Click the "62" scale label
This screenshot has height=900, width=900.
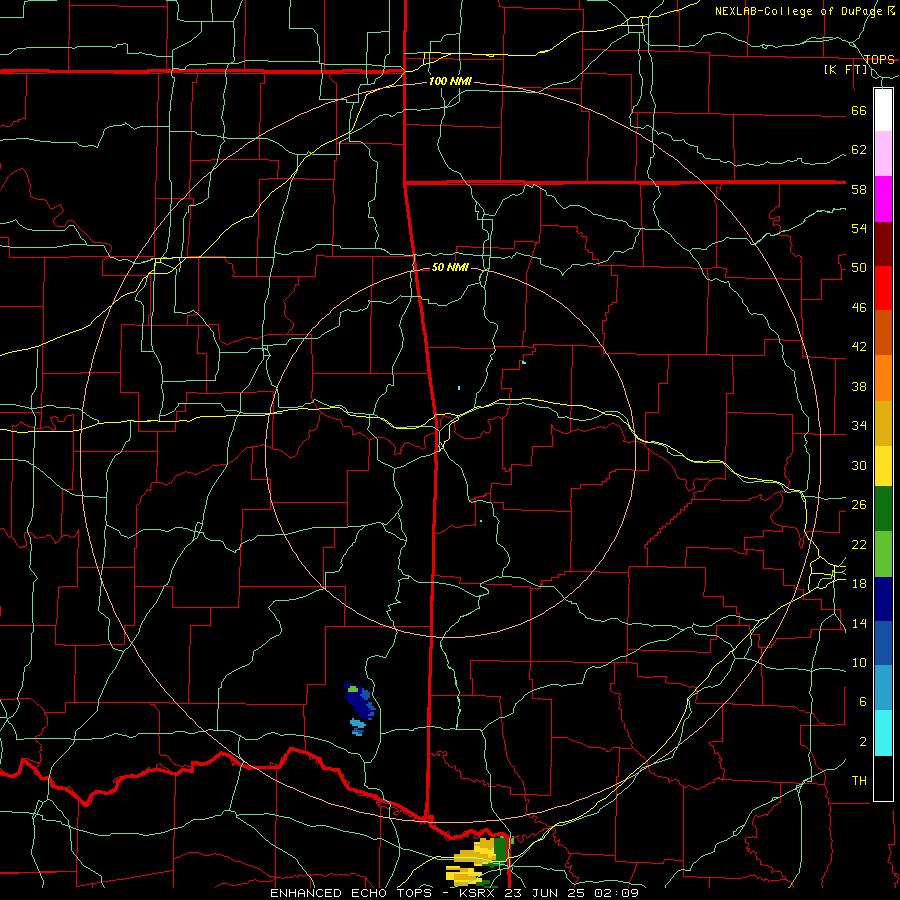click(859, 150)
